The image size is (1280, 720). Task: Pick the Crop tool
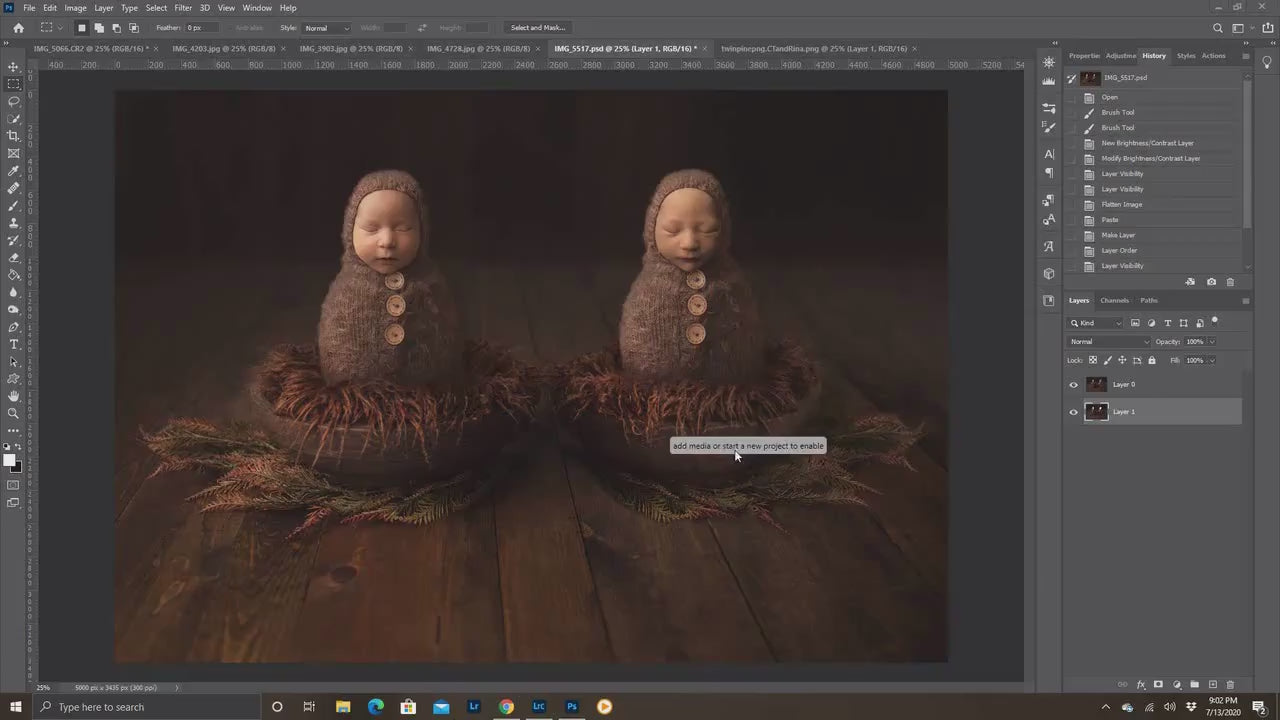pos(14,136)
